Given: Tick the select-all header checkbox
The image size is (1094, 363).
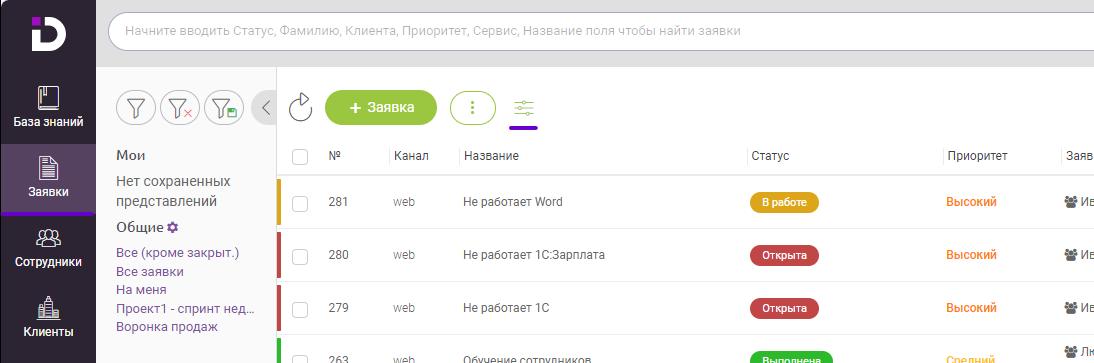Looking at the screenshot, I should point(300,156).
